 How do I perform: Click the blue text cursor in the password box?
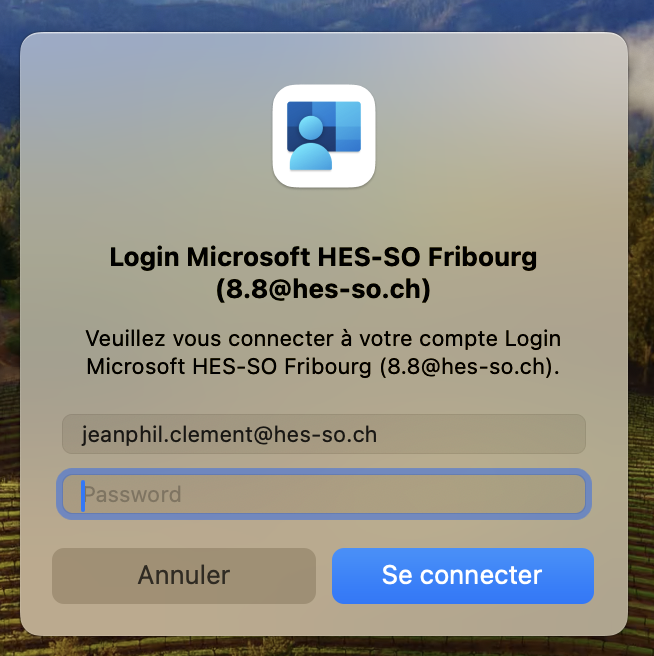83,495
